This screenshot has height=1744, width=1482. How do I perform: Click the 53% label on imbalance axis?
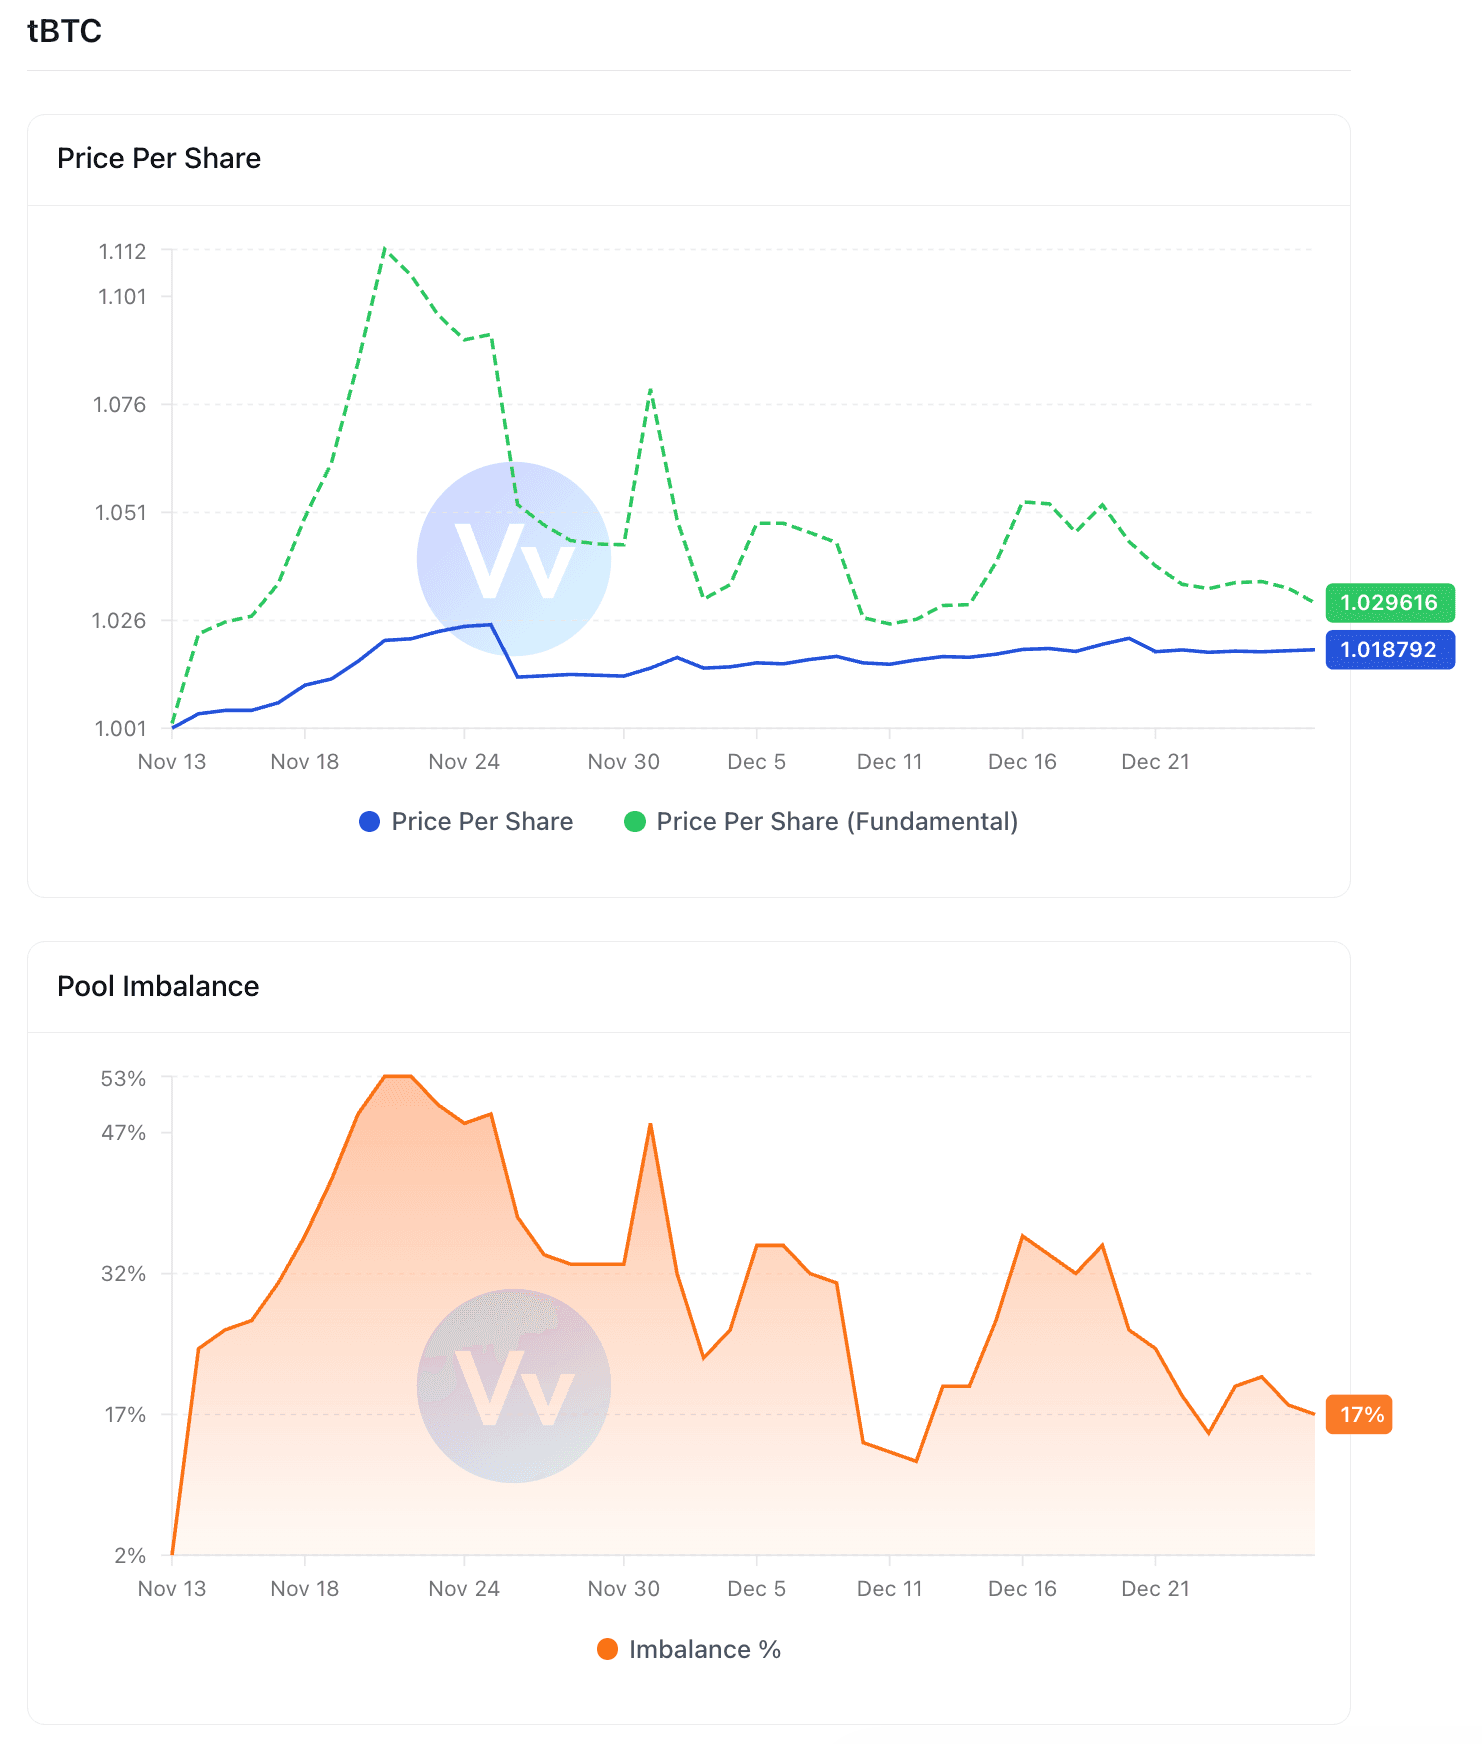[x=123, y=1079]
